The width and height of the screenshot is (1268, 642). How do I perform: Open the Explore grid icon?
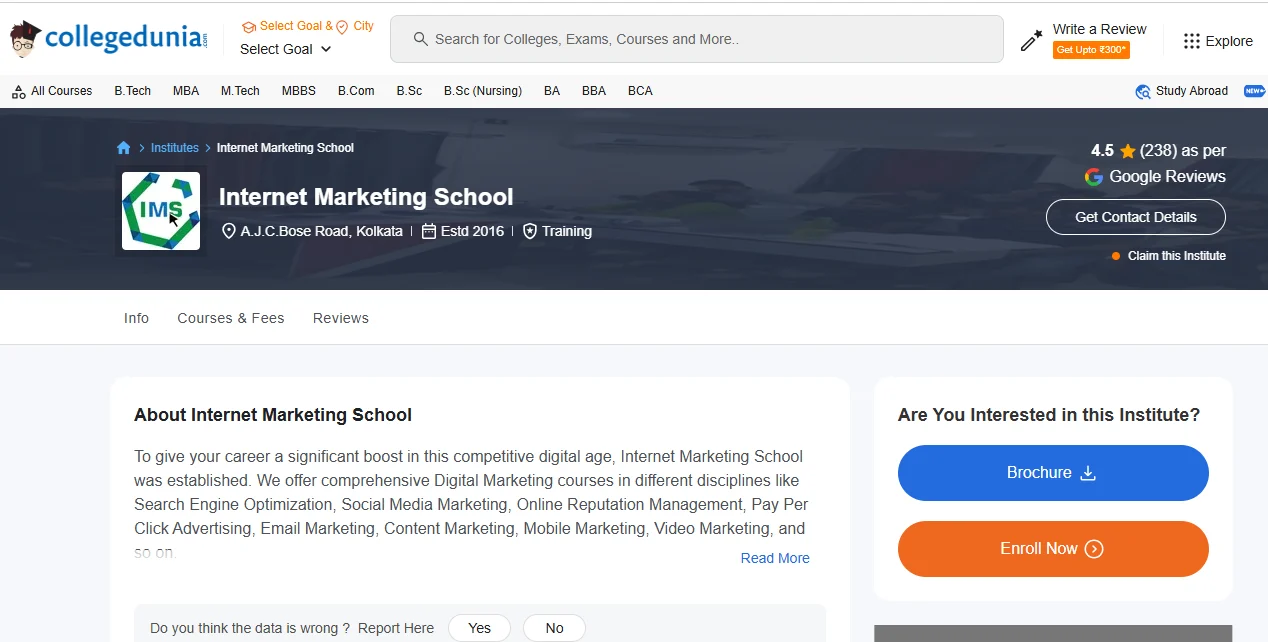1191,41
